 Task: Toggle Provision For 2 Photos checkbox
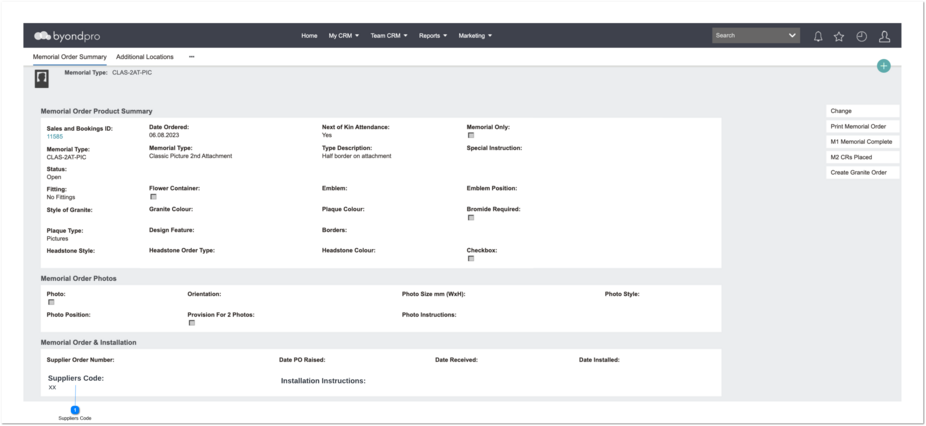click(x=191, y=323)
